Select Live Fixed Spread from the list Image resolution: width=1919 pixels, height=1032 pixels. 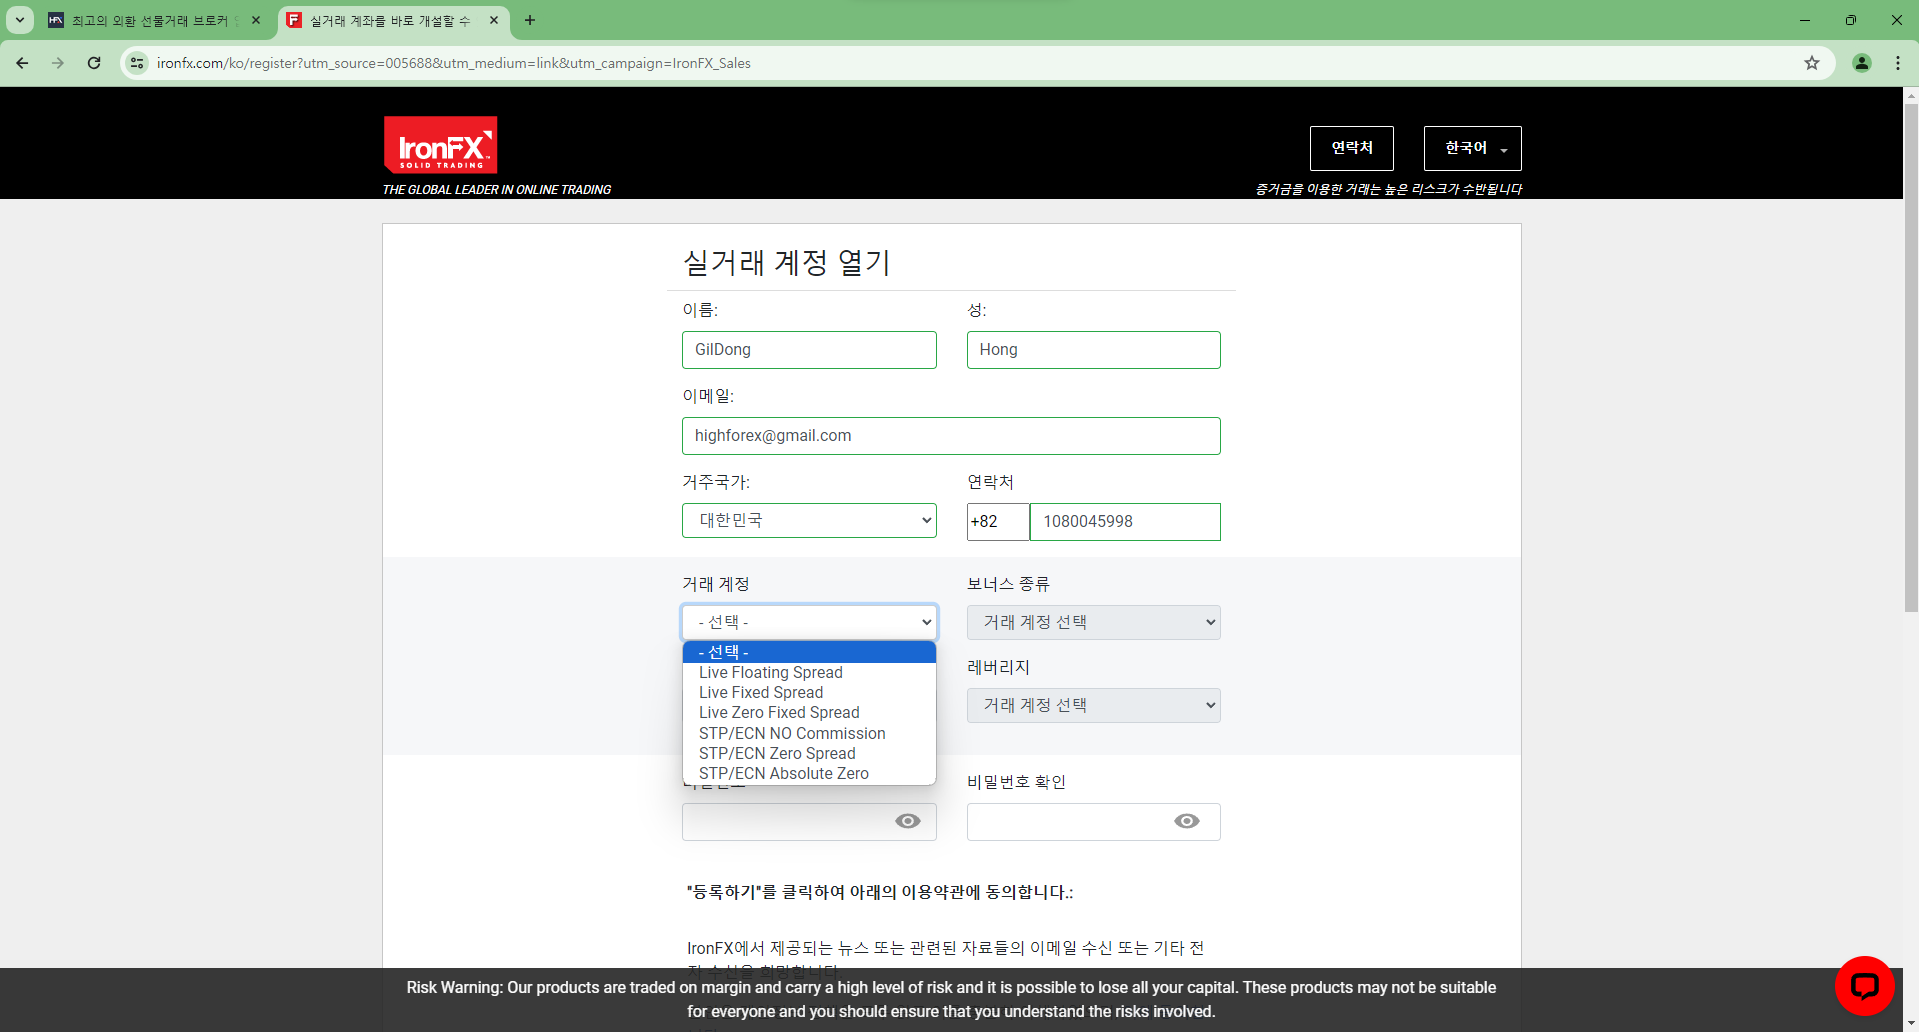coord(760,692)
